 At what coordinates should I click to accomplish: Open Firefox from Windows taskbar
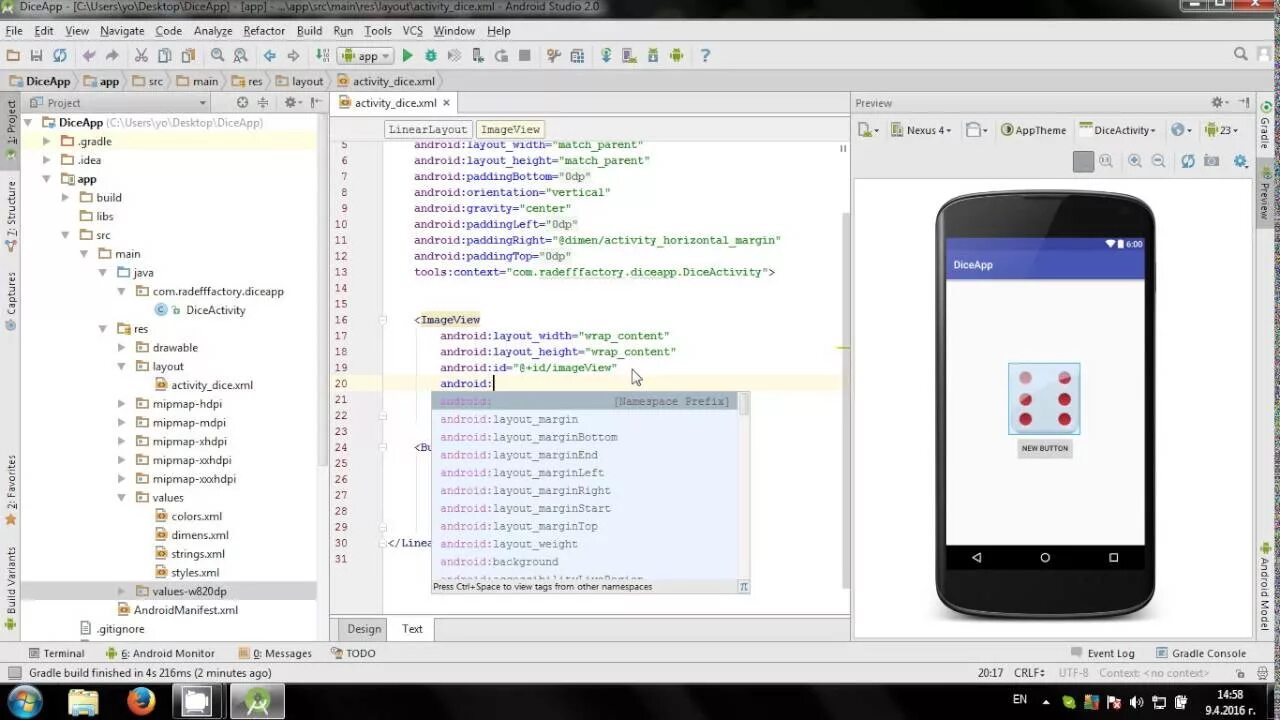141,701
